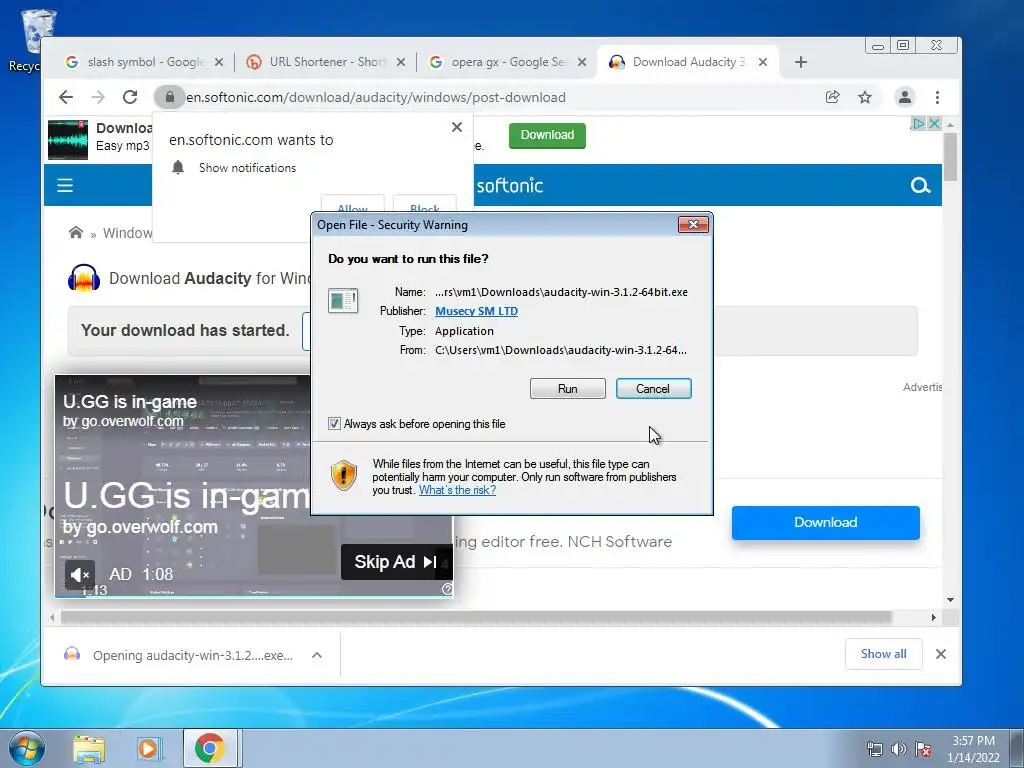Image resolution: width=1024 pixels, height=768 pixels.
Task: Click the Chrome taskbar icon
Action: click(209, 749)
